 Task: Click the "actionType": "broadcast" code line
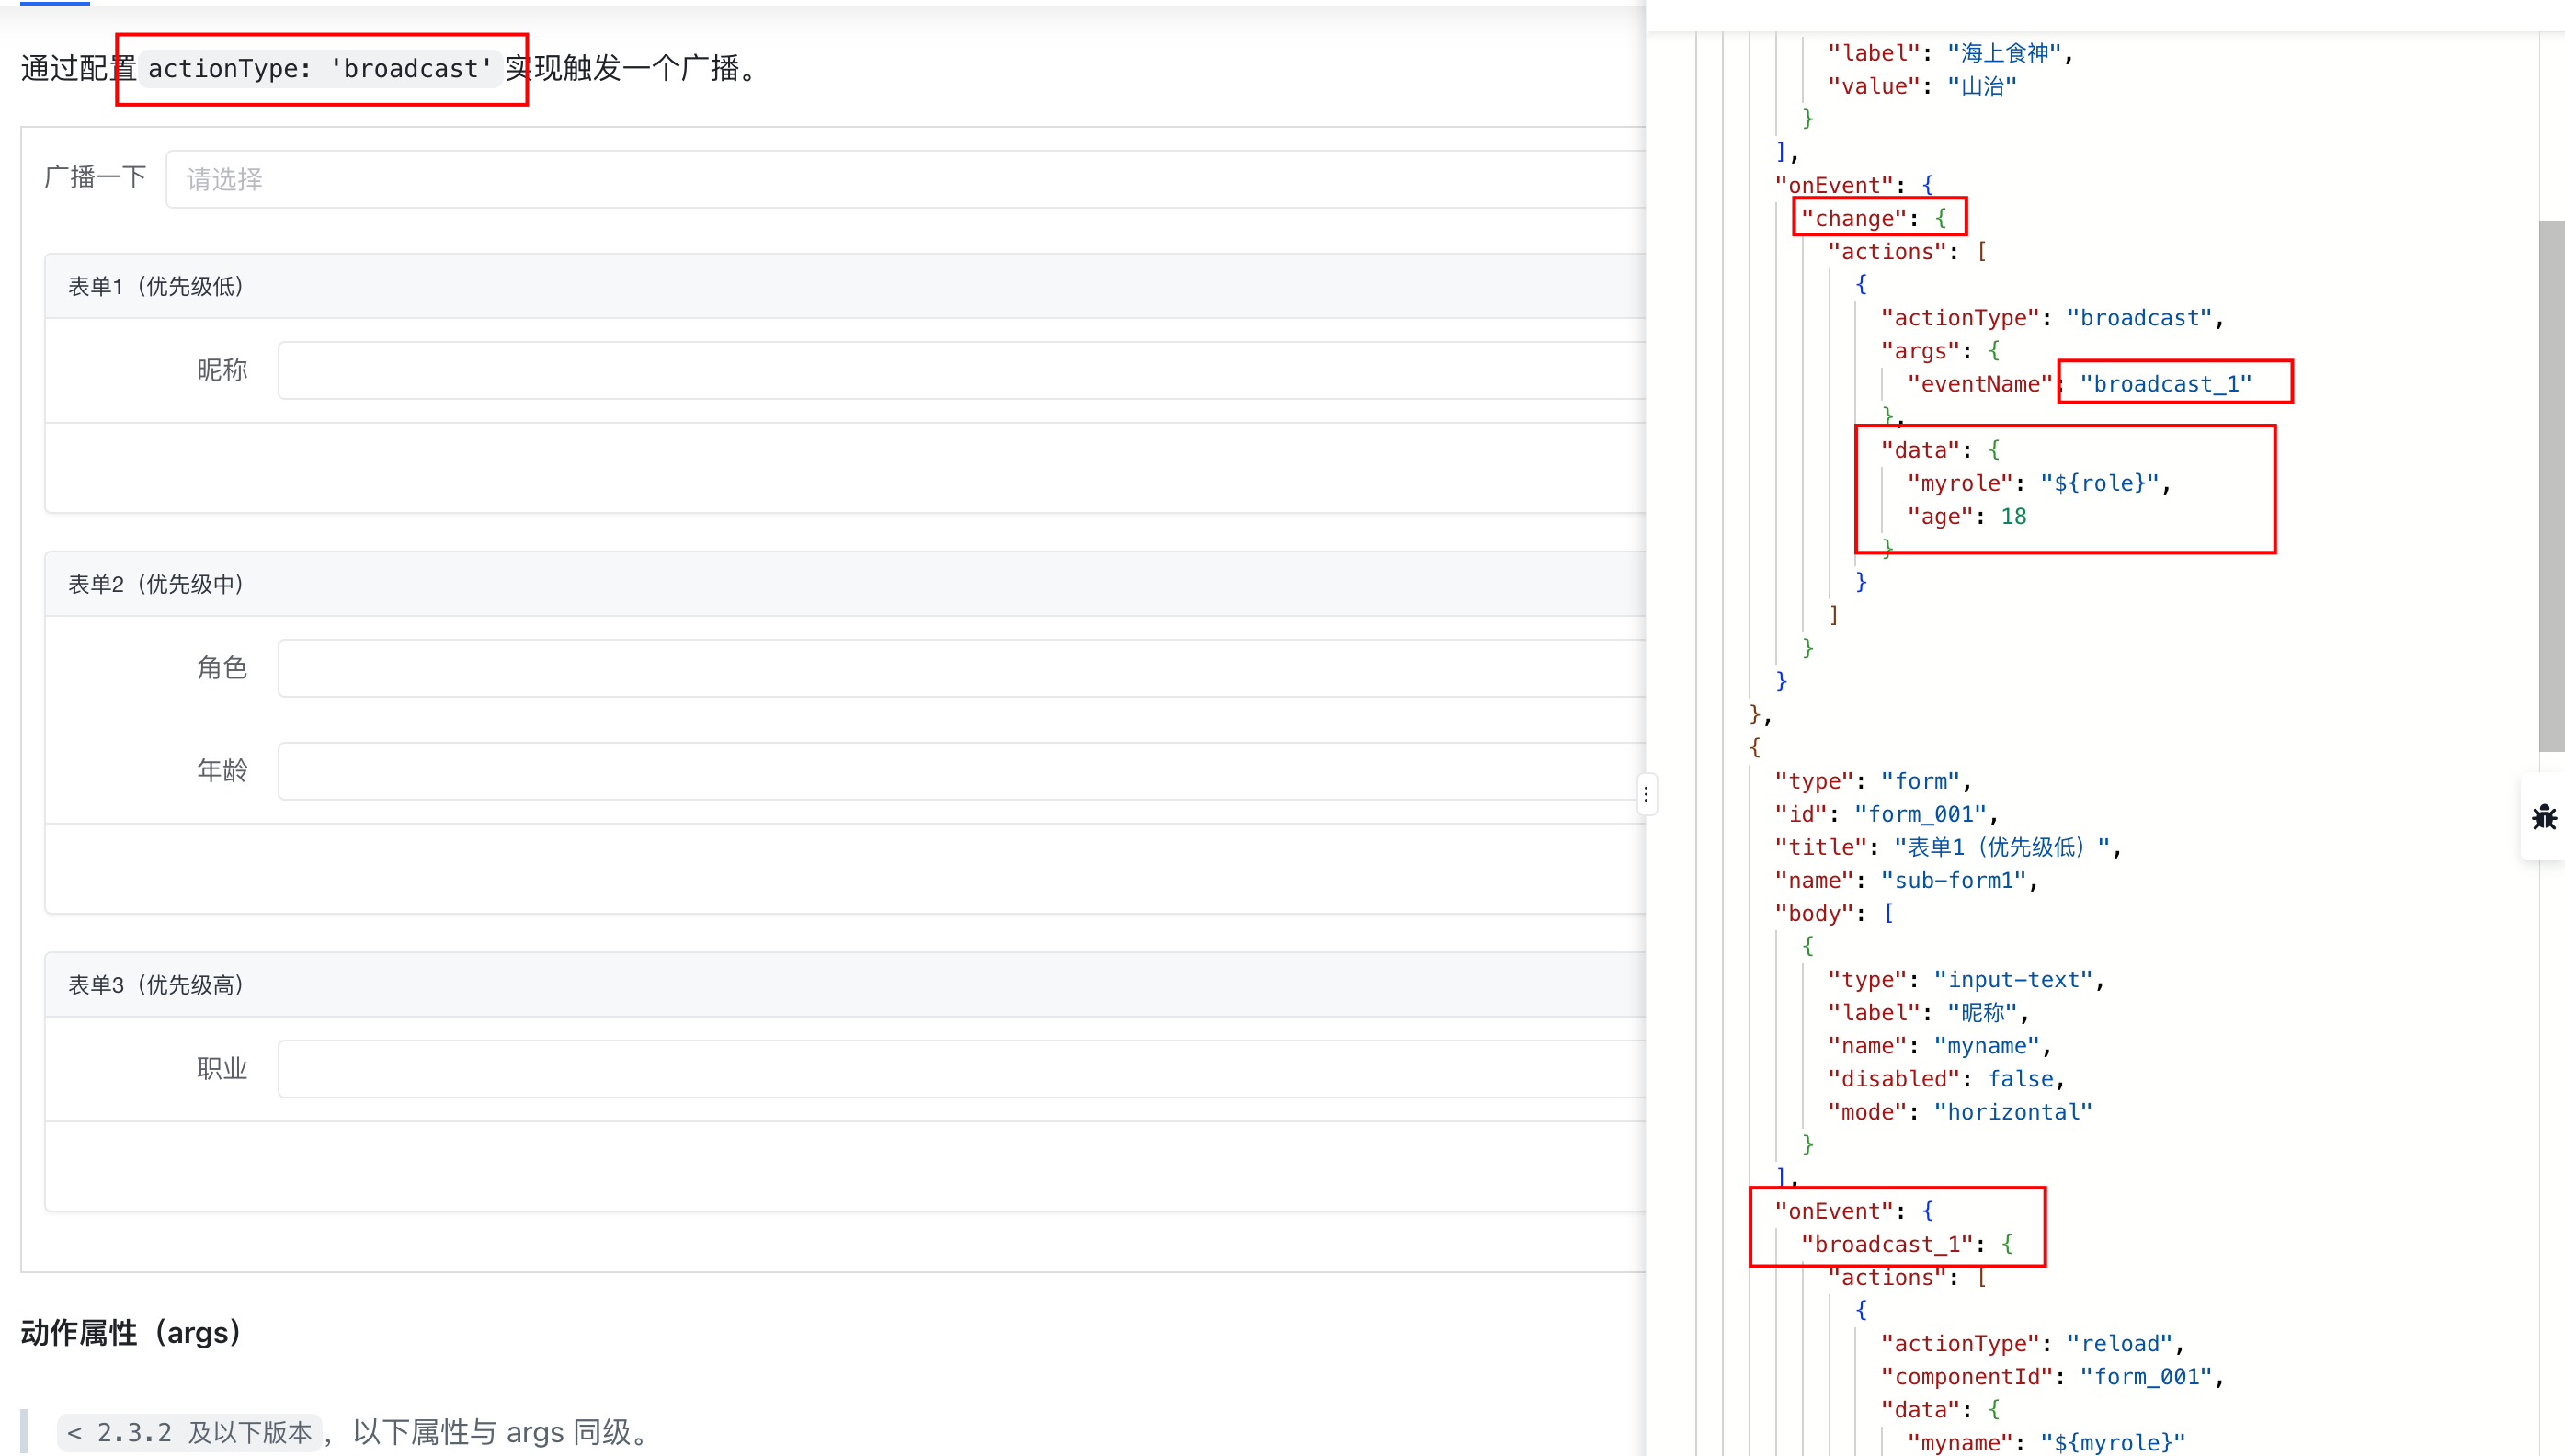click(2052, 318)
